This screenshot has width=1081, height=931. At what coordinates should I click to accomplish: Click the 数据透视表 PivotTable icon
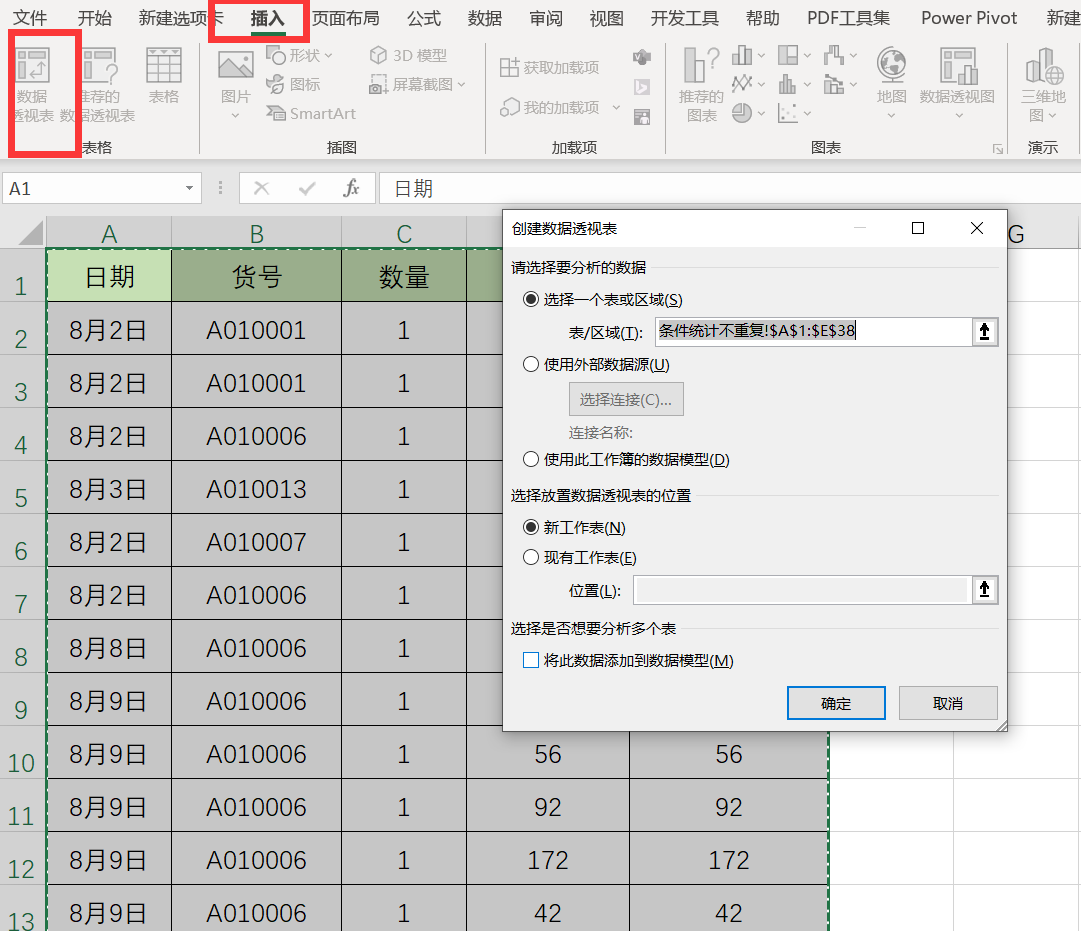32,67
